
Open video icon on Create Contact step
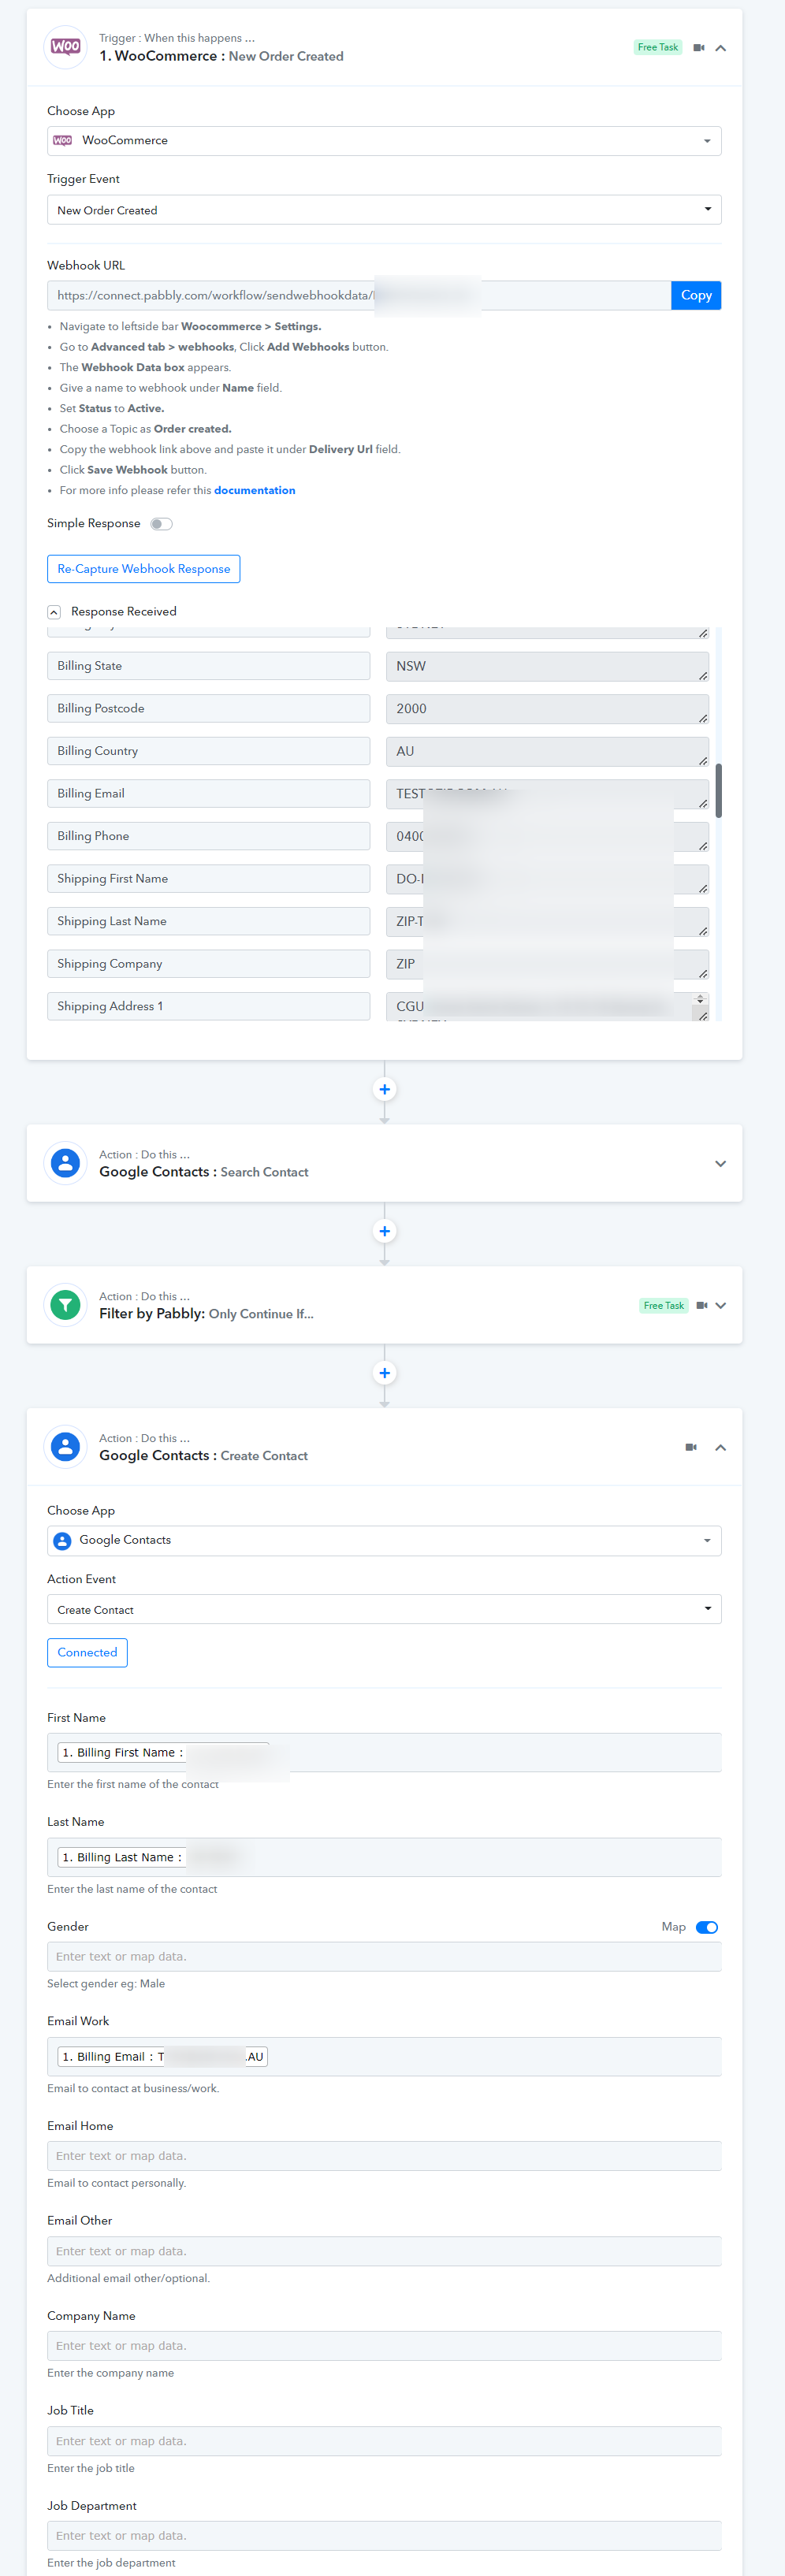point(691,1448)
